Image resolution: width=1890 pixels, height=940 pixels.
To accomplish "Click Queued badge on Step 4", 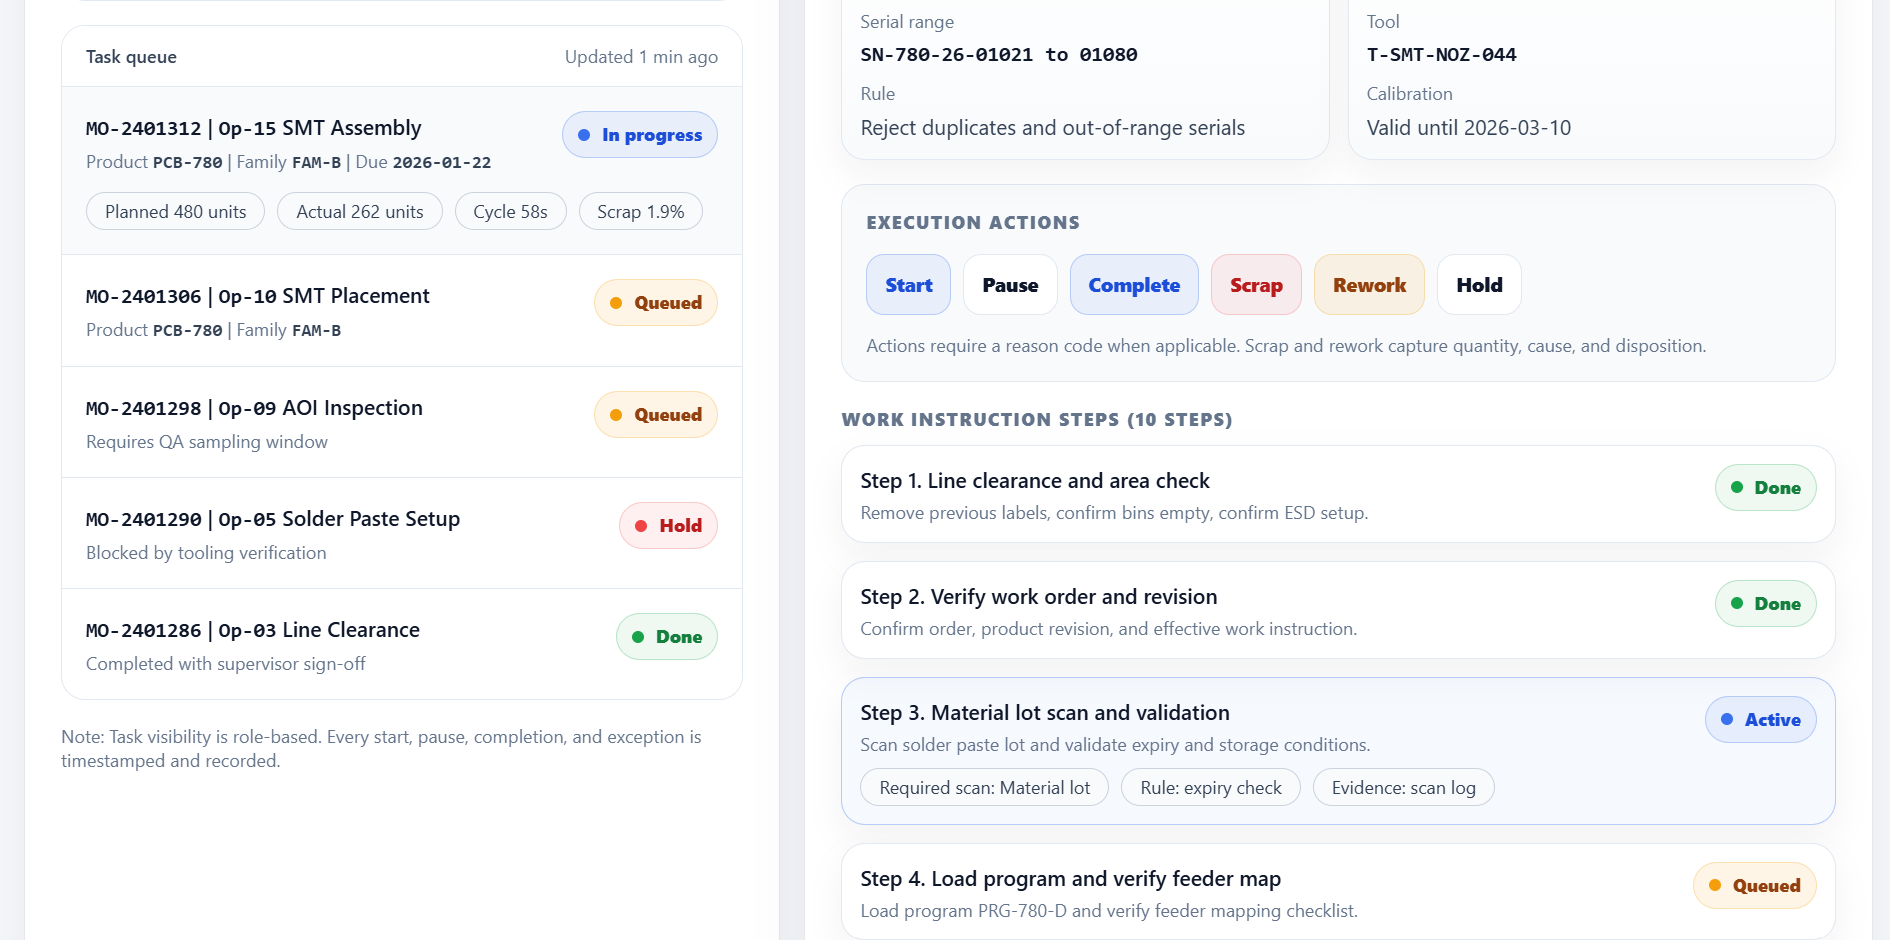I will [1754, 886].
